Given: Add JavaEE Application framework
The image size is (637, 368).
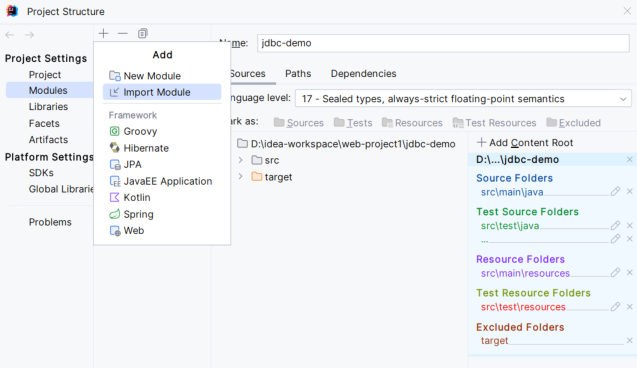Looking at the screenshot, I should tap(162, 181).
